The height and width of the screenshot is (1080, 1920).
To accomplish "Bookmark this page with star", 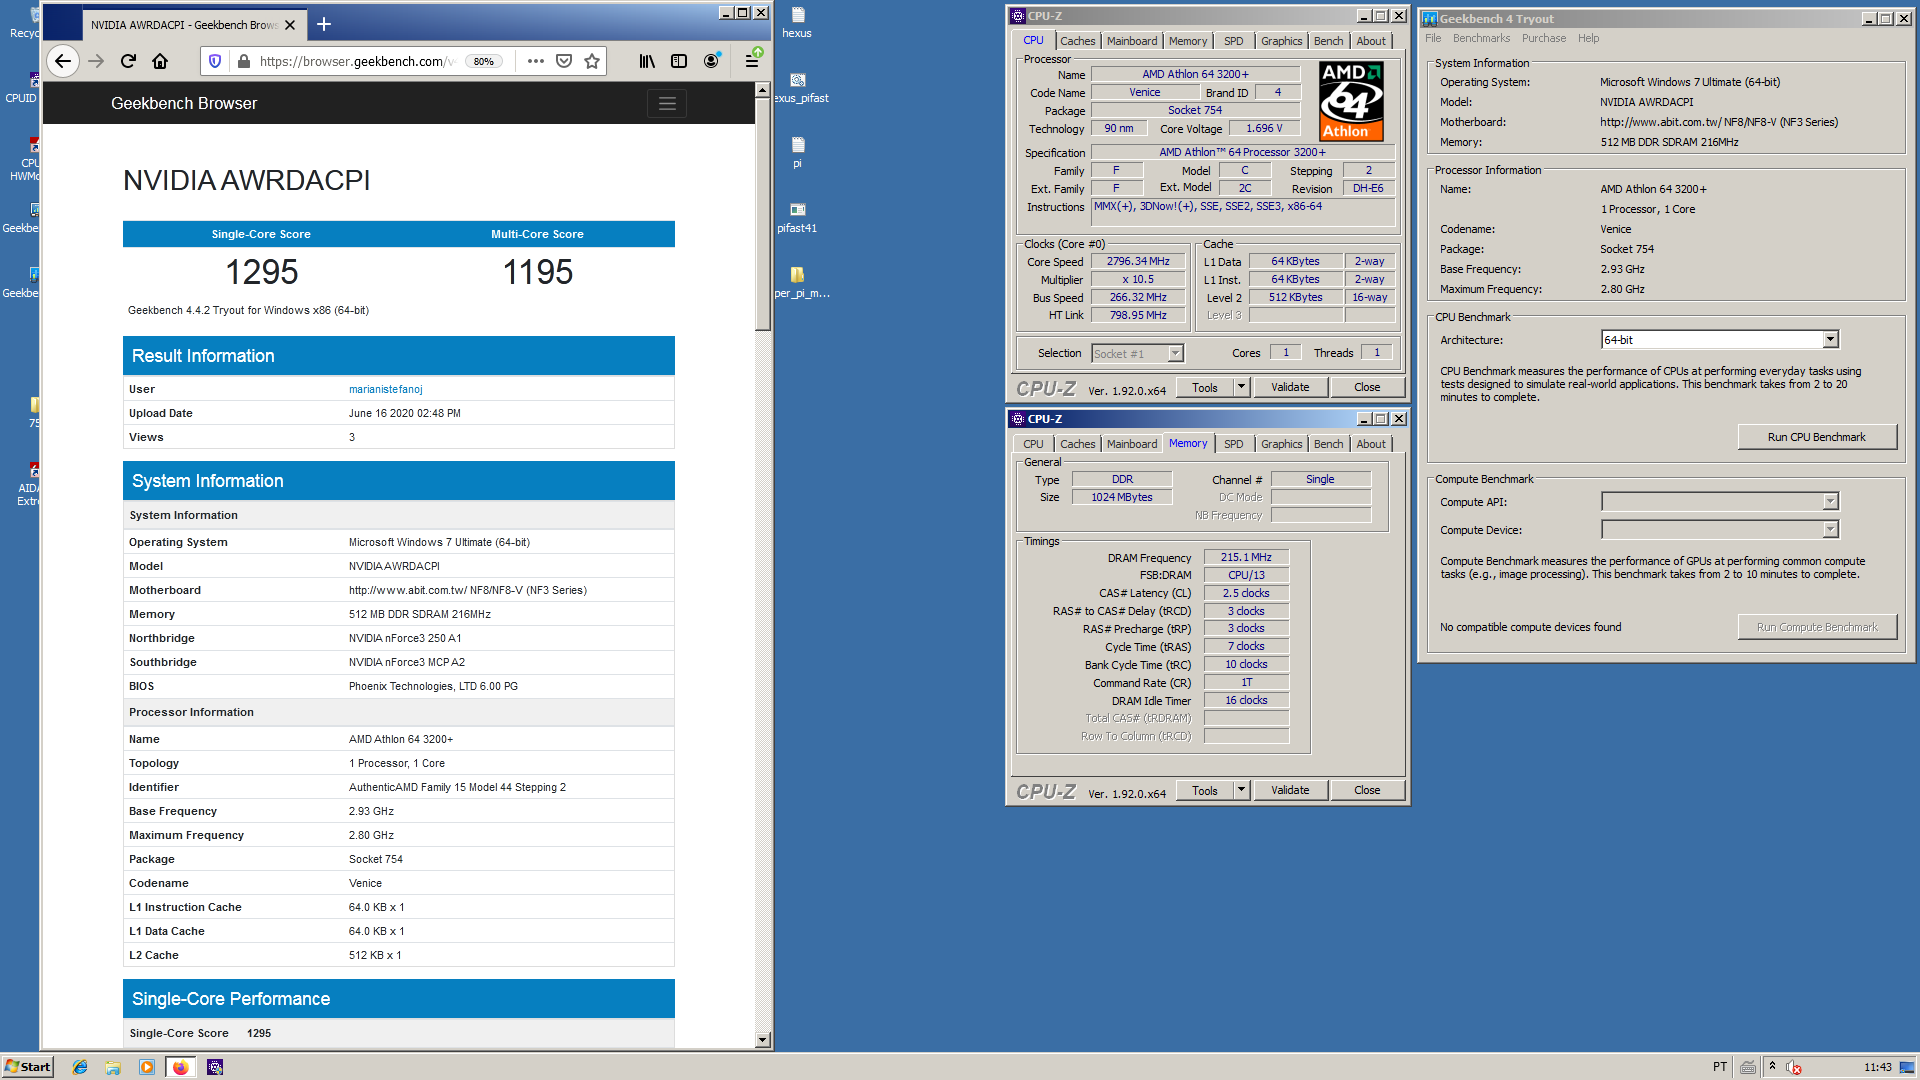I will [x=592, y=61].
